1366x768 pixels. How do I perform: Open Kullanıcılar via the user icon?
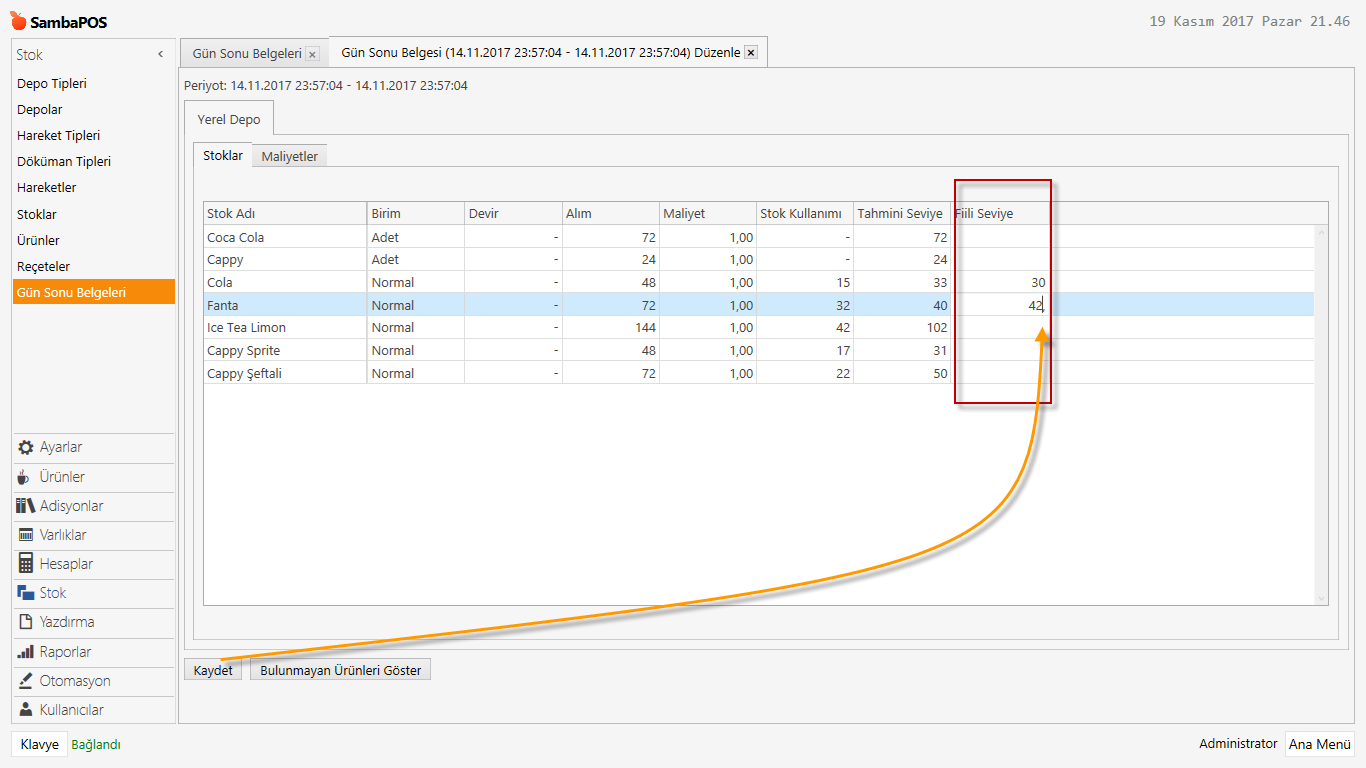pyautogui.click(x=26, y=710)
